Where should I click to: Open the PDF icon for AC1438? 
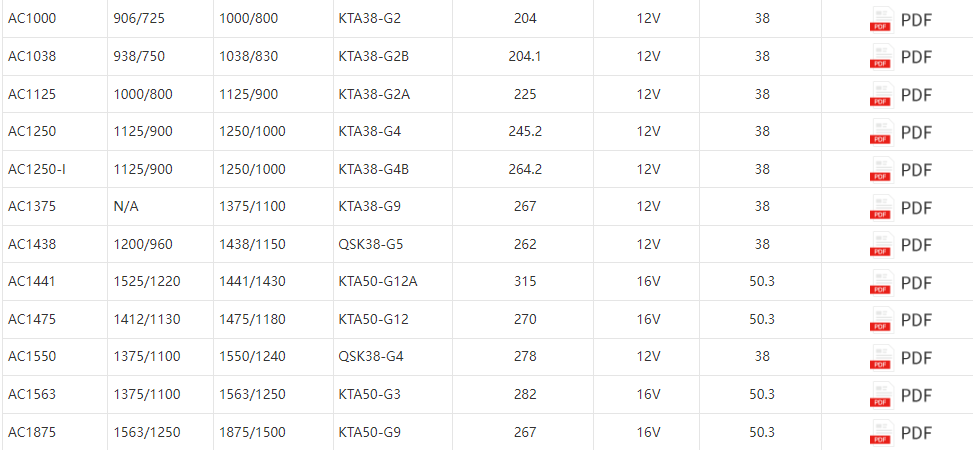tap(881, 245)
